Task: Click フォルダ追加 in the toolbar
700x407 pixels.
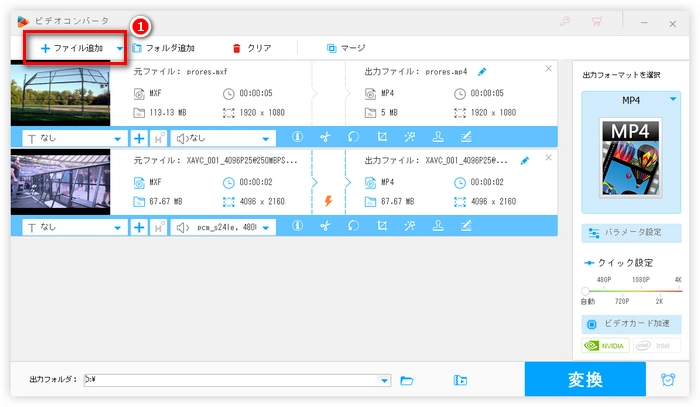Action: point(163,48)
